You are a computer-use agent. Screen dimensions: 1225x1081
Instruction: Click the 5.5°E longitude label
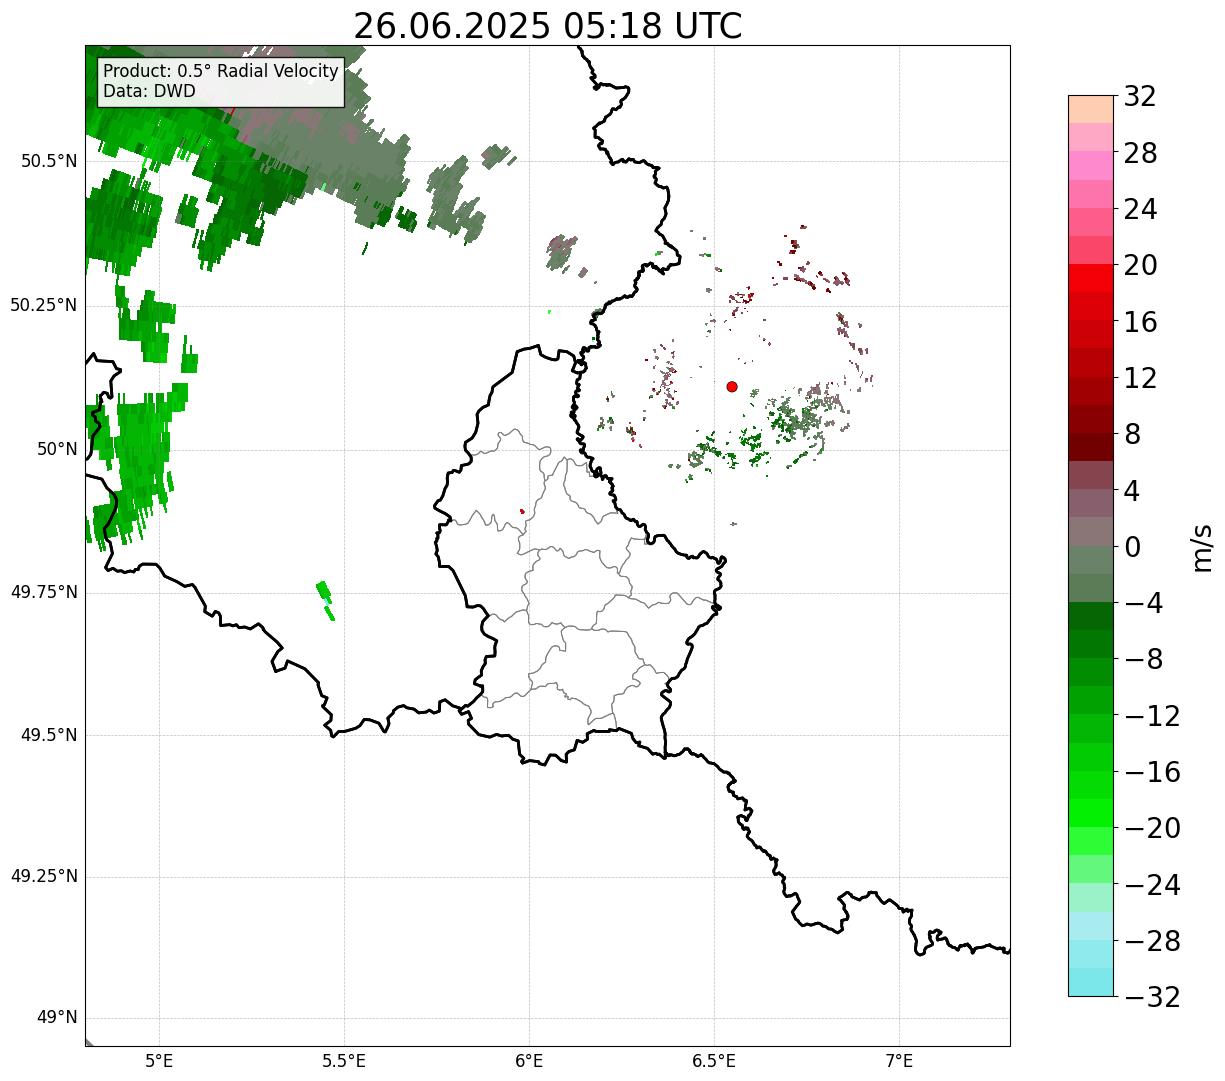pos(344,1061)
